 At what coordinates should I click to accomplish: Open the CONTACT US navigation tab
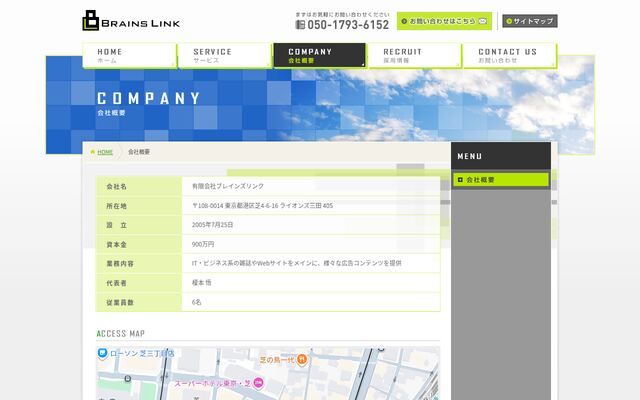coord(509,56)
